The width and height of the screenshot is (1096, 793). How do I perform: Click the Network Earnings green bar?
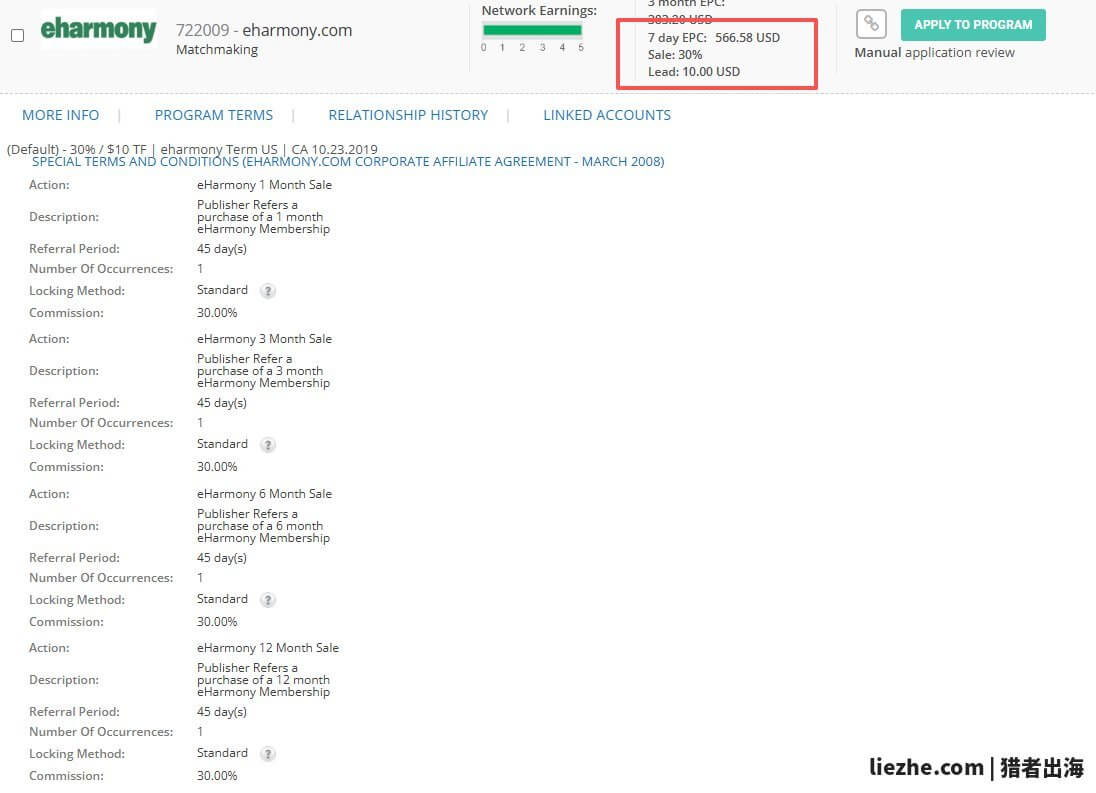pos(532,30)
